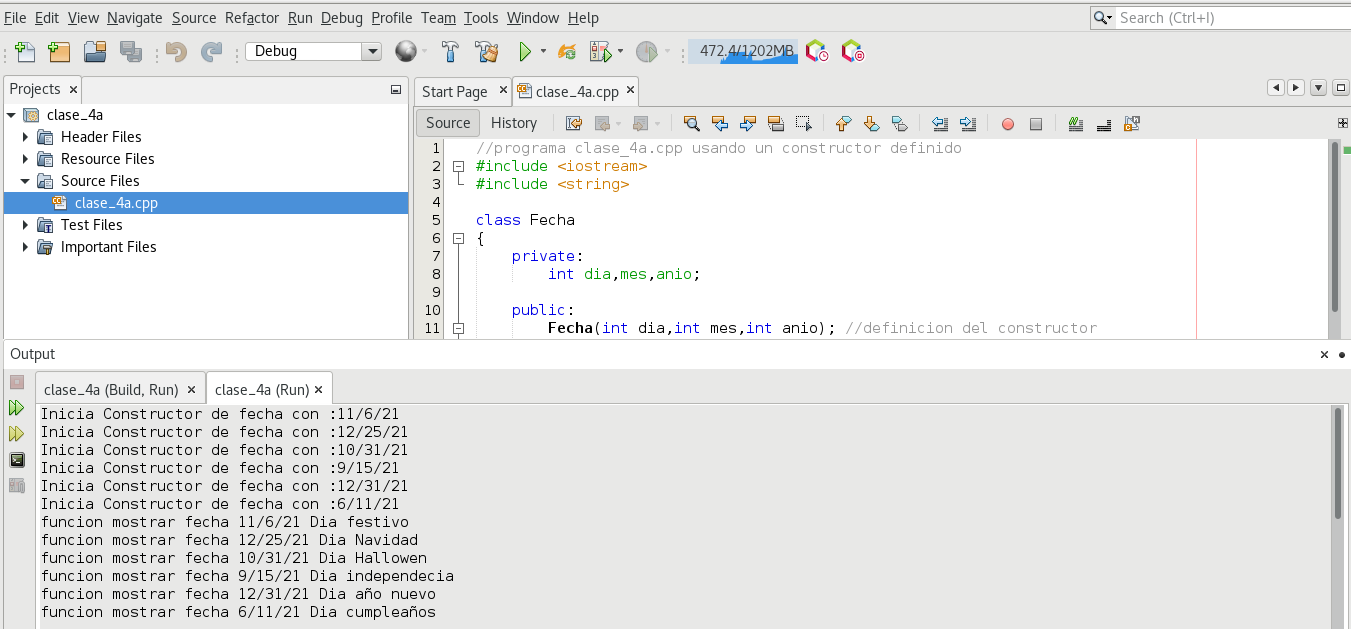Click the New File toolbar icon
1351x629 pixels.
coord(24,52)
